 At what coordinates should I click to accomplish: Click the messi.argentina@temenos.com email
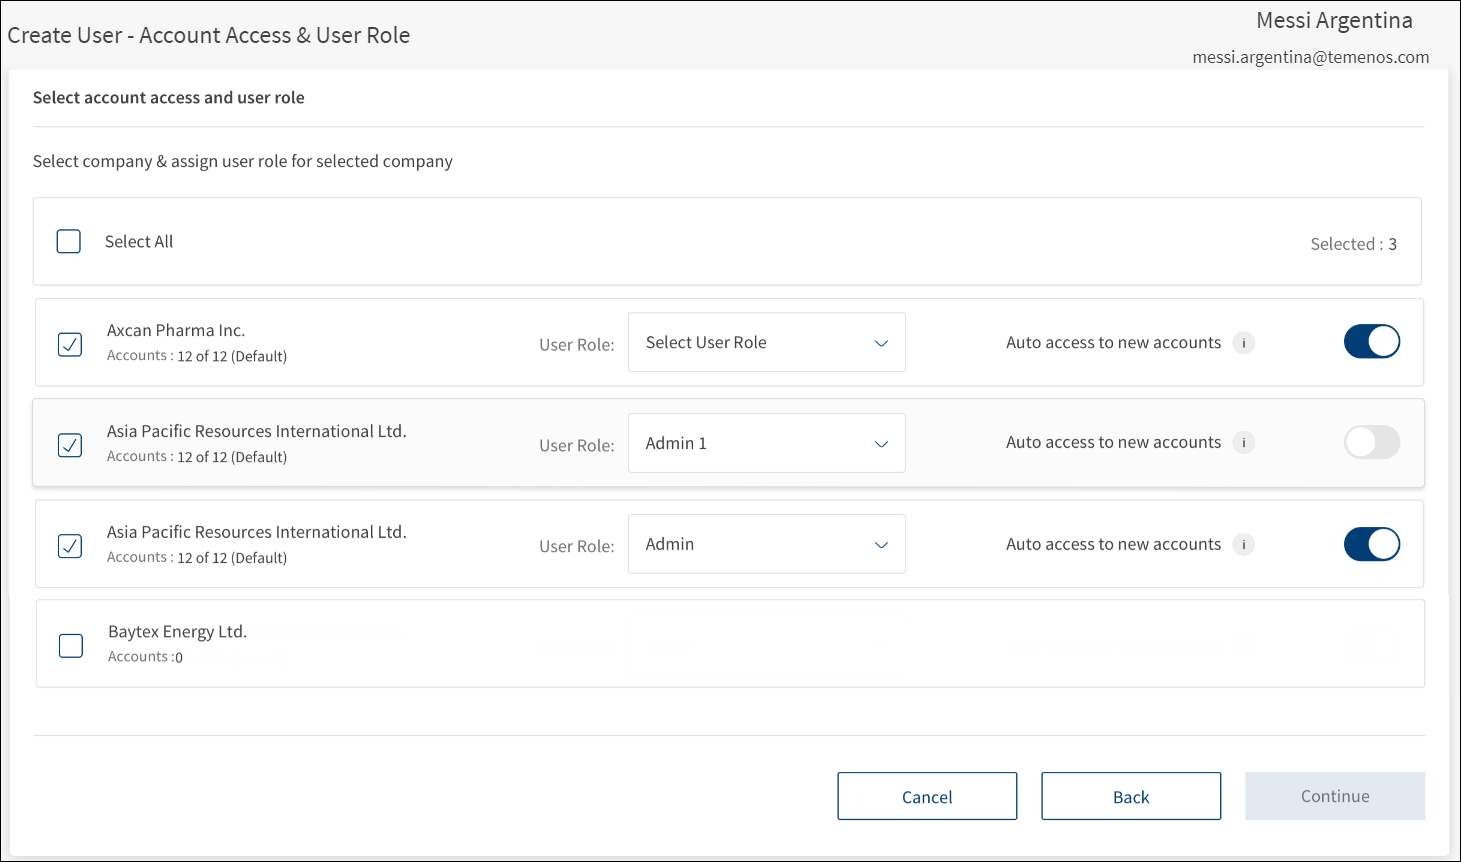pos(1310,57)
